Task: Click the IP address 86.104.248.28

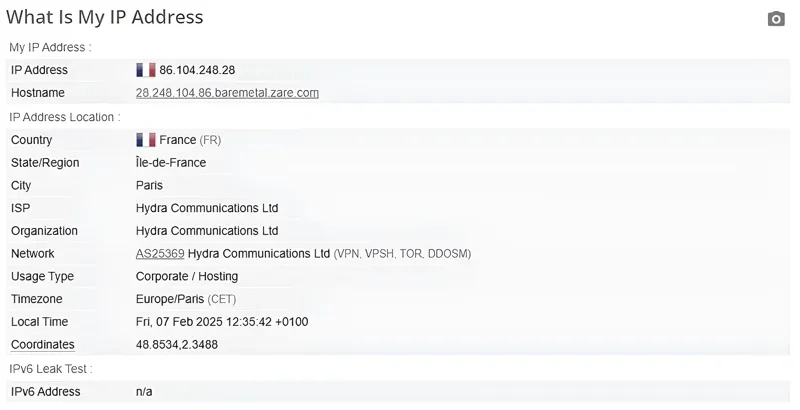Action: pyautogui.click(x=197, y=70)
